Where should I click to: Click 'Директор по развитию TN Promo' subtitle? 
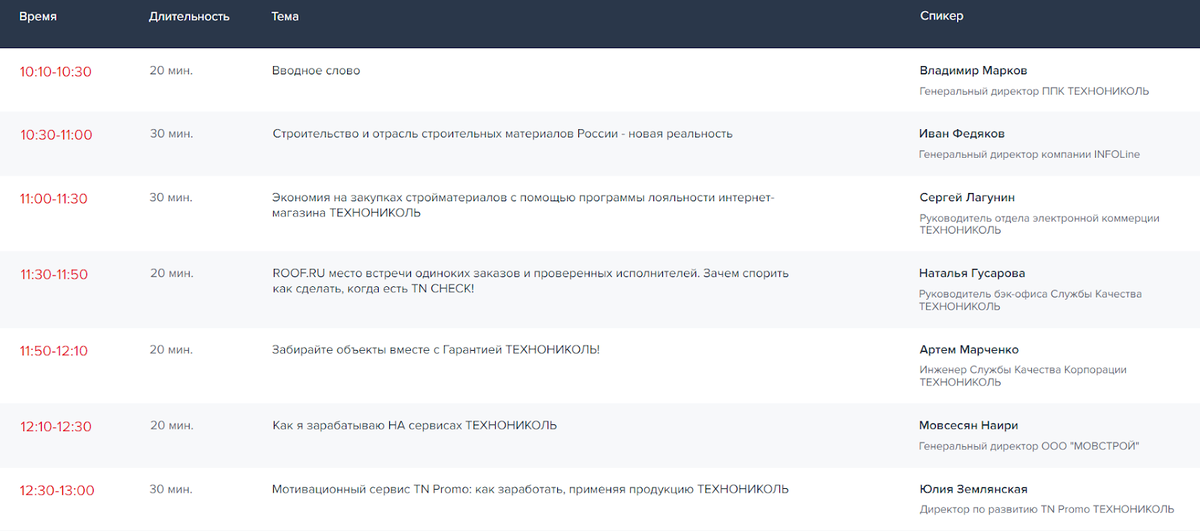pyautogui.click(x=1047, y=510)
